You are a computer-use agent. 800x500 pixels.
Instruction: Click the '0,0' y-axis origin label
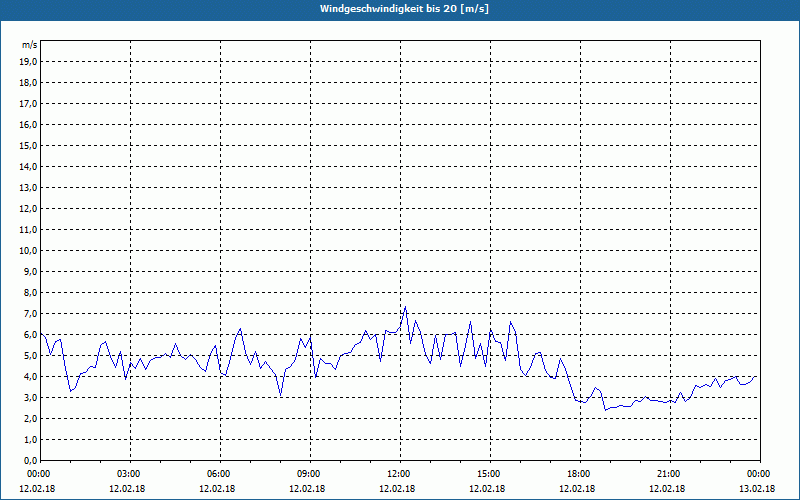click(30, 461)
